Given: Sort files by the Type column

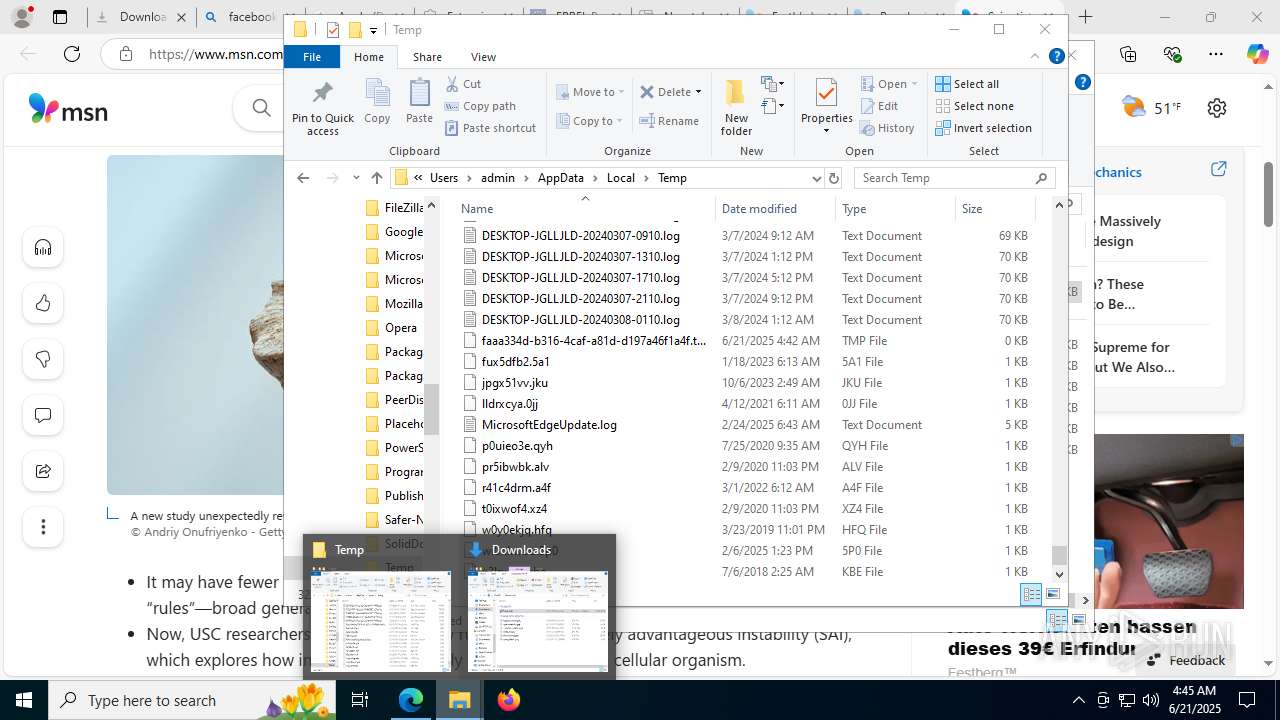Looking at the screenshot, I should pyautogui.click(x=895, y=209).
